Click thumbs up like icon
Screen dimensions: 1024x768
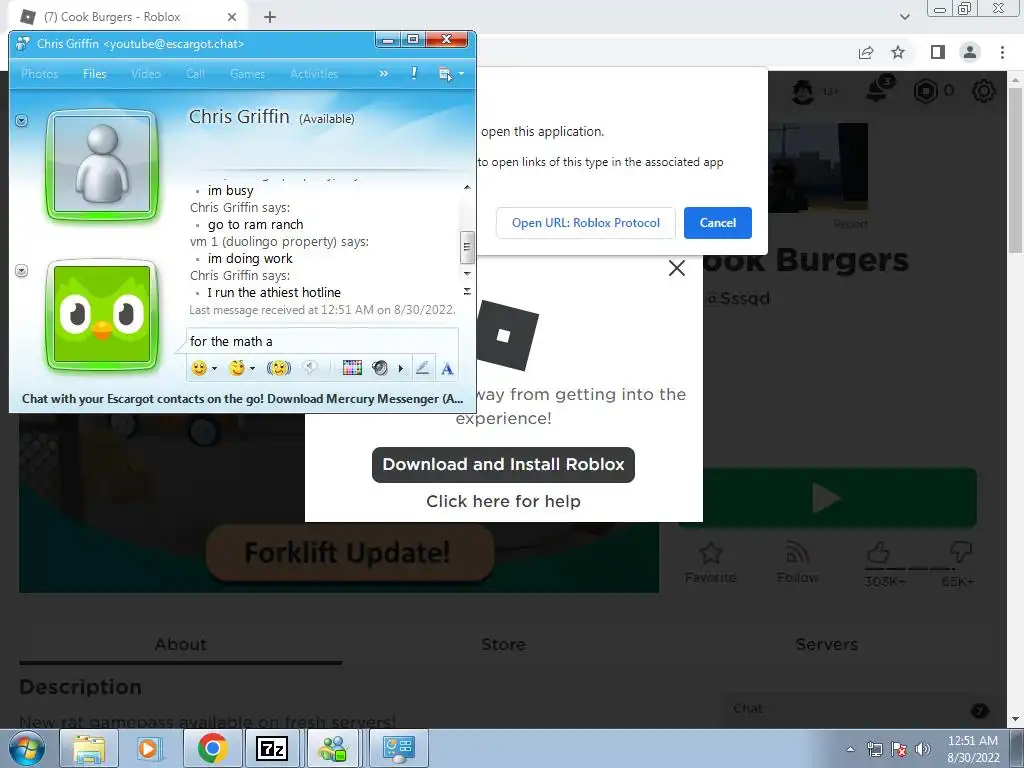878,552
